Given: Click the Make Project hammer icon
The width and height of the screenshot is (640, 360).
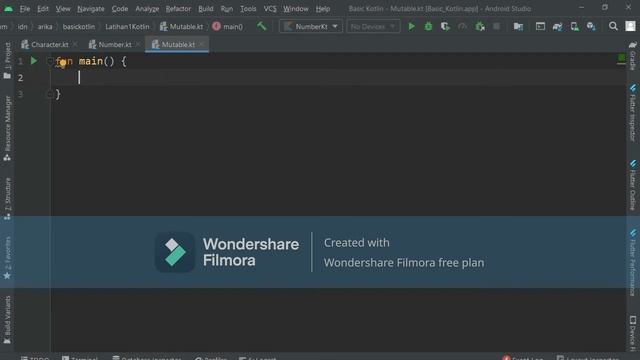Looking at the screenshot, I should coord(262,27).
